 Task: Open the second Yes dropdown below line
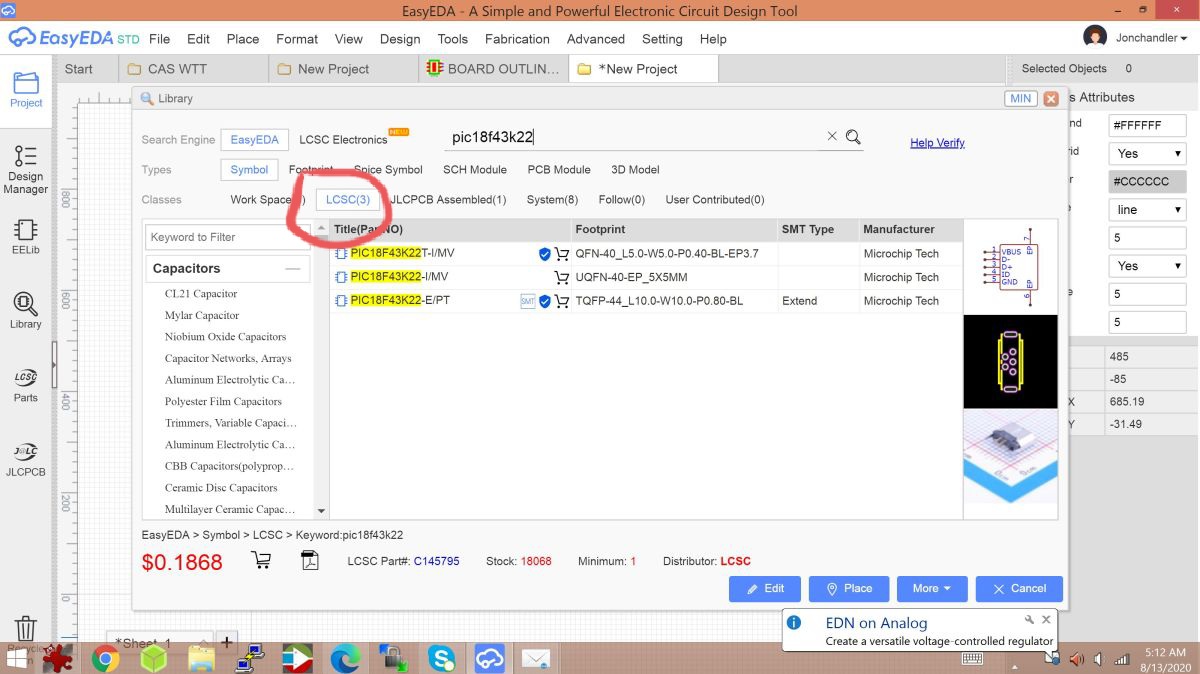pyautogui.click(x=1147, y=266)
